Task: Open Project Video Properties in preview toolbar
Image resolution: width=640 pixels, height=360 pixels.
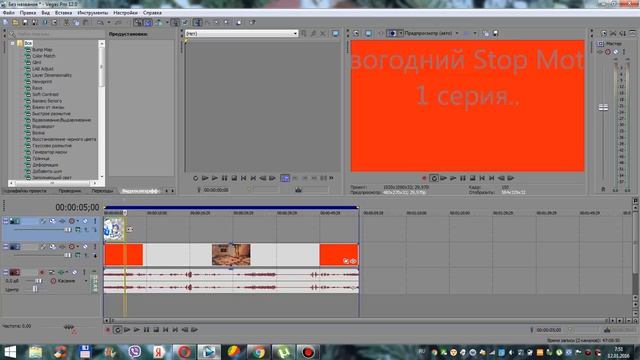Action: [x=356, y=33]
